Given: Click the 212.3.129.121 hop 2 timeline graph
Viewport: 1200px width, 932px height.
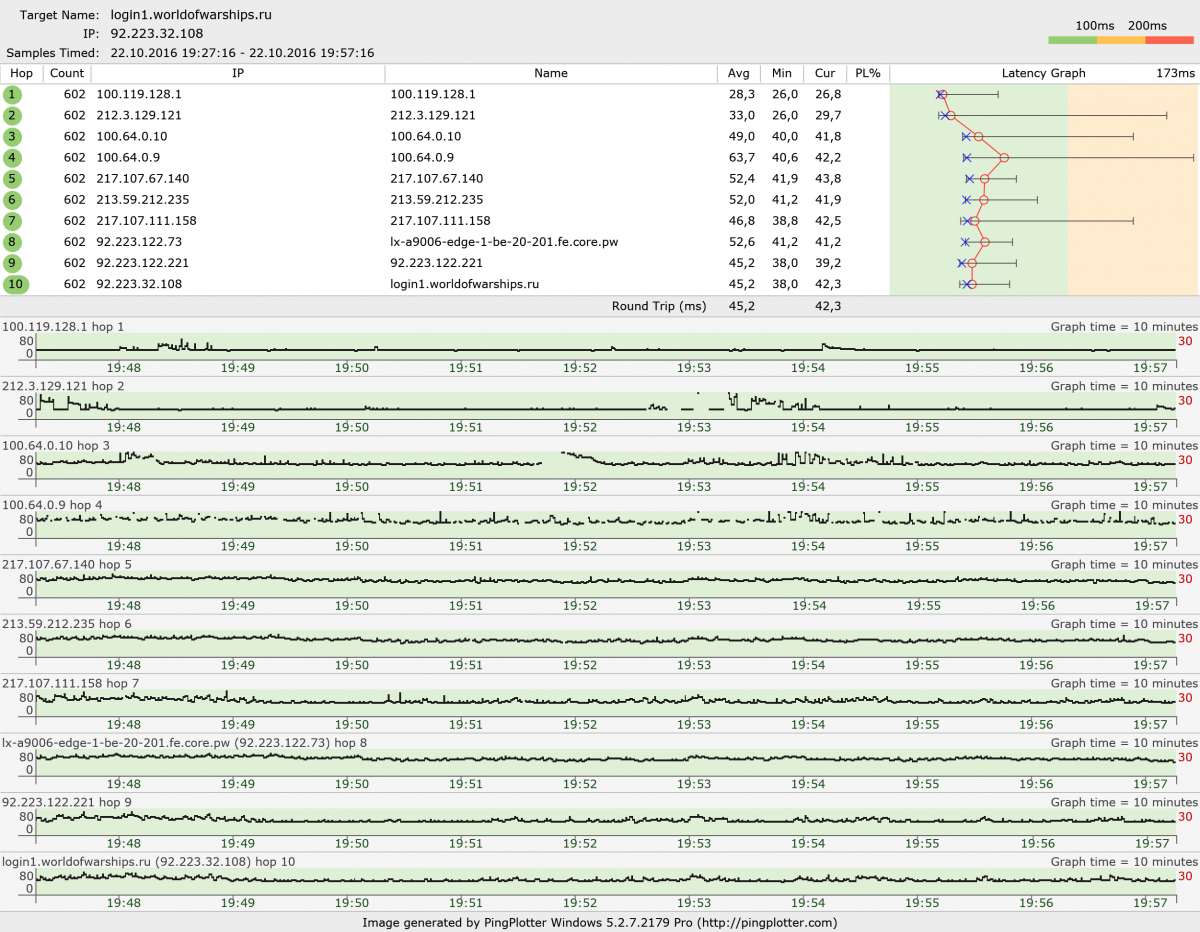Looking at the screenshot, I should (606, 405).
